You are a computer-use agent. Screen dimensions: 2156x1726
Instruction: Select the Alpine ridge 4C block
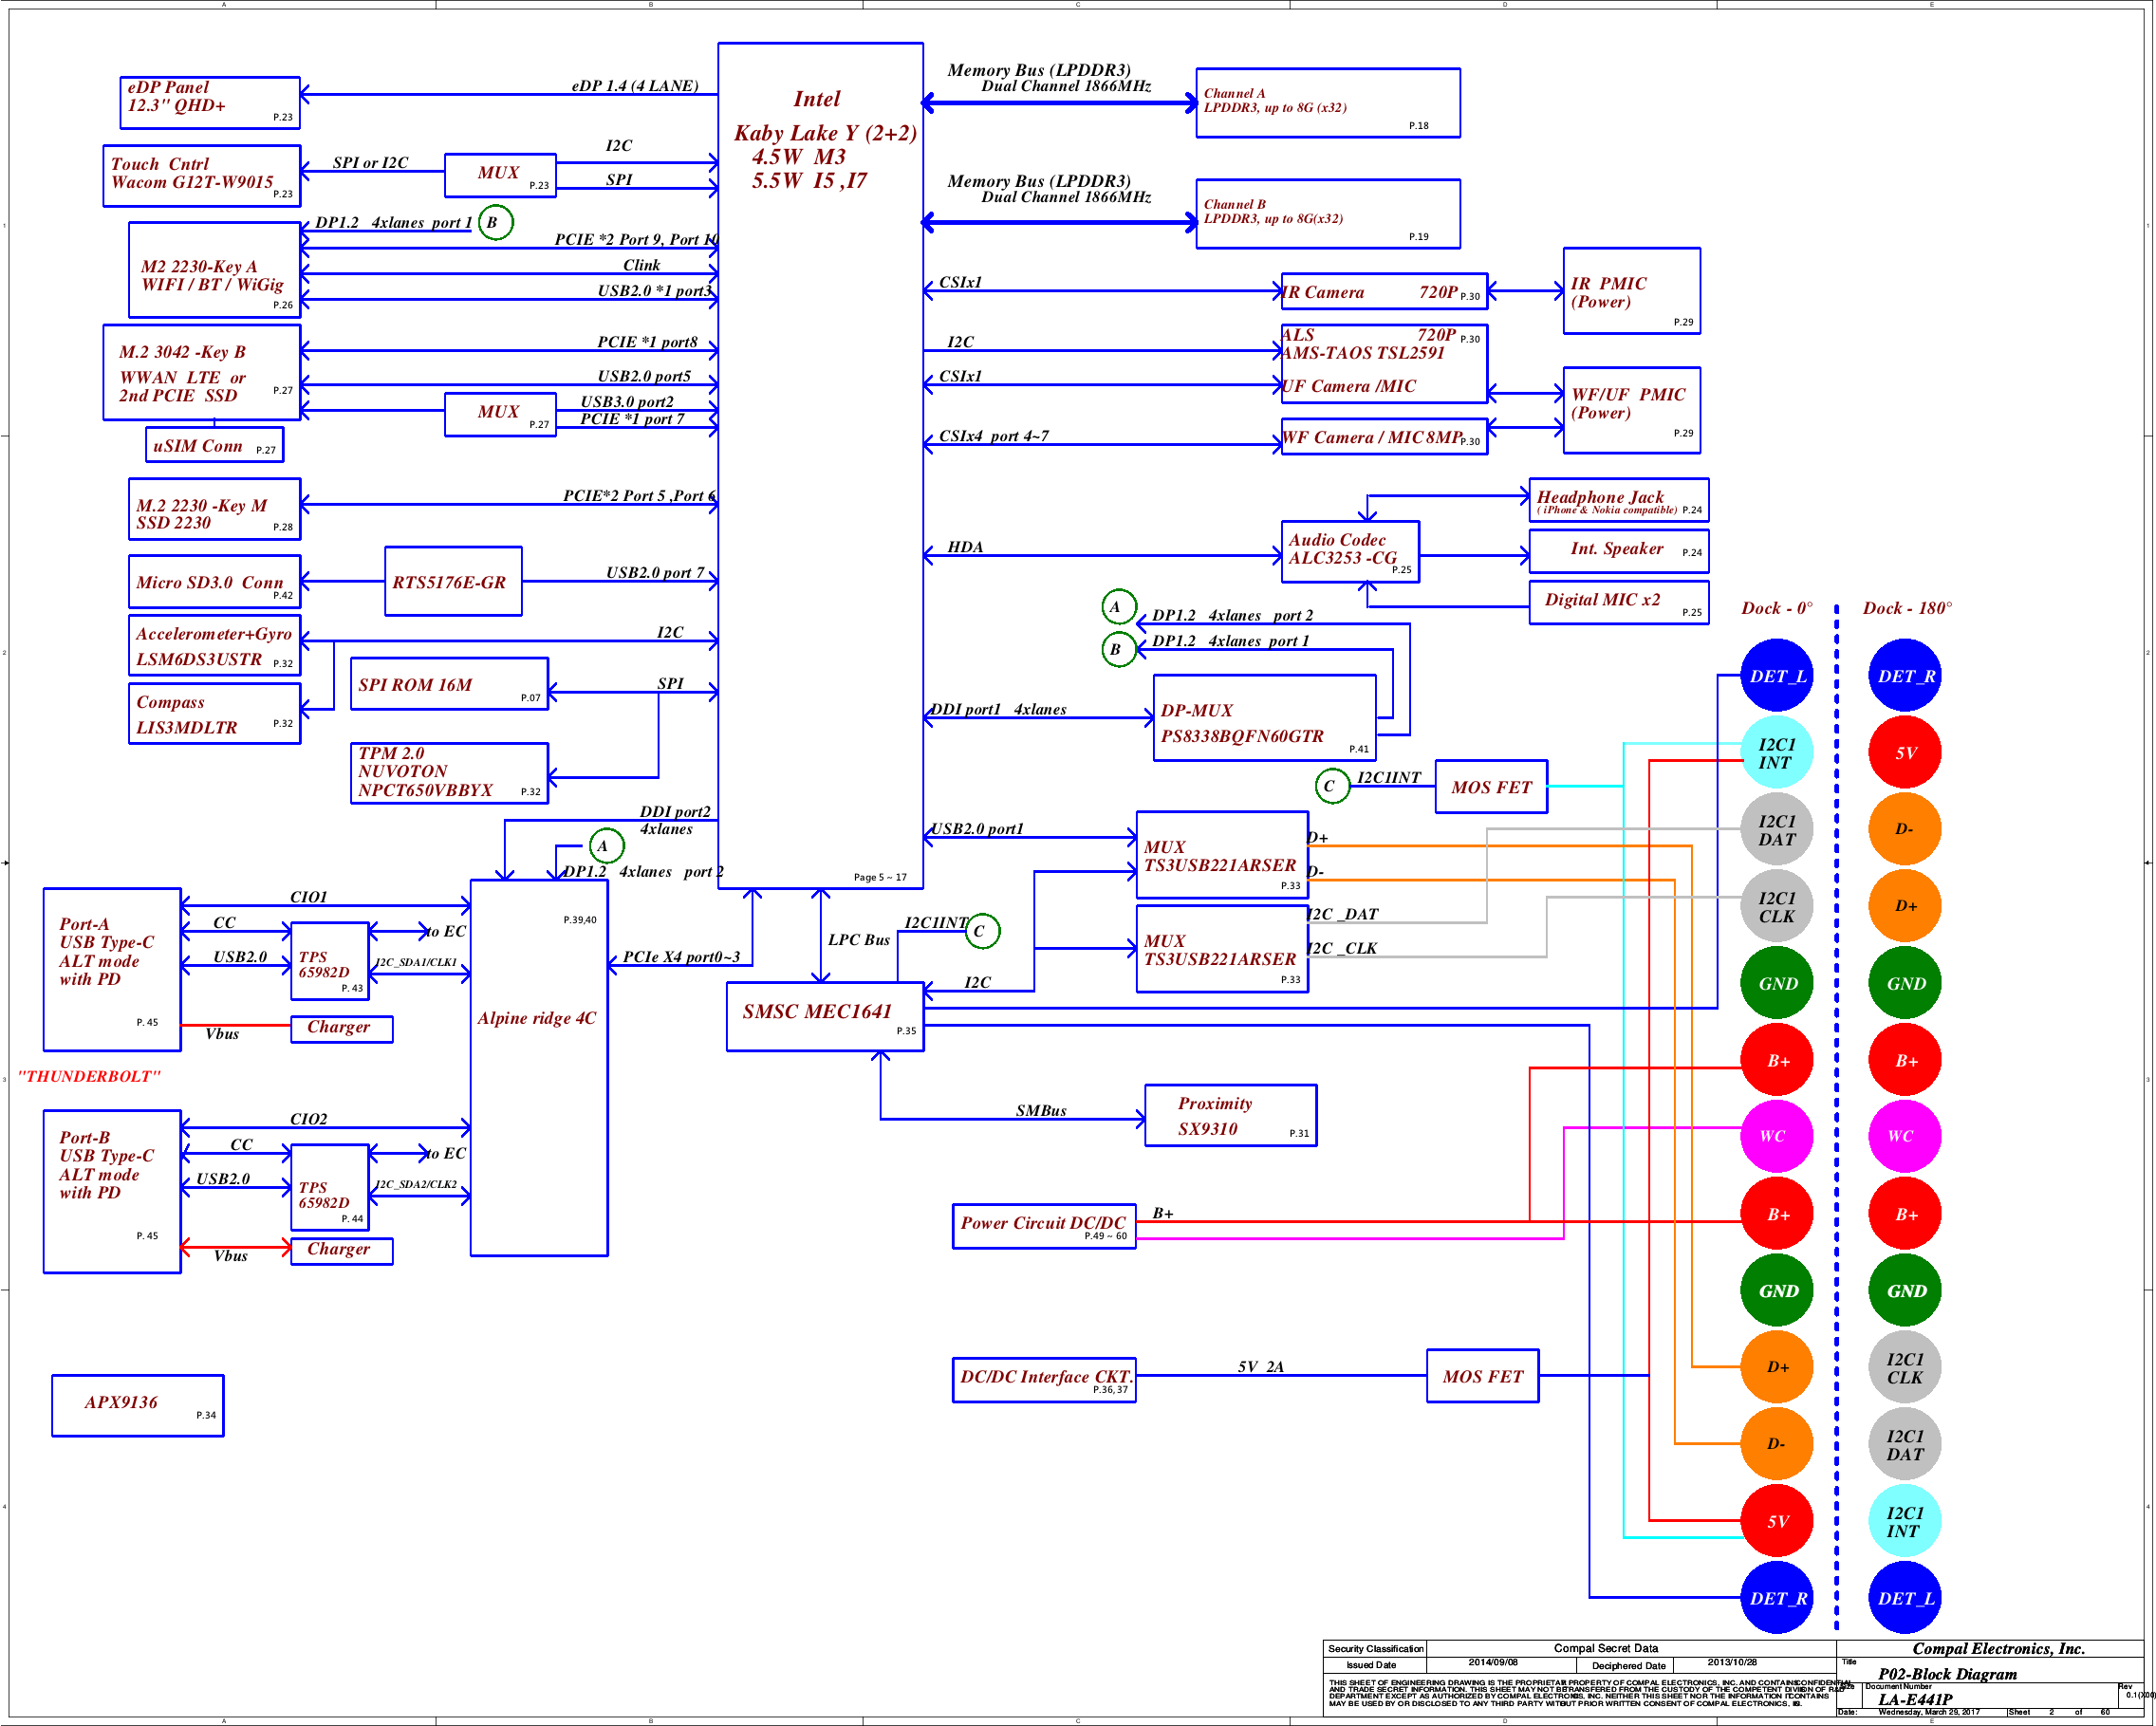click(x=539, y=1067)
